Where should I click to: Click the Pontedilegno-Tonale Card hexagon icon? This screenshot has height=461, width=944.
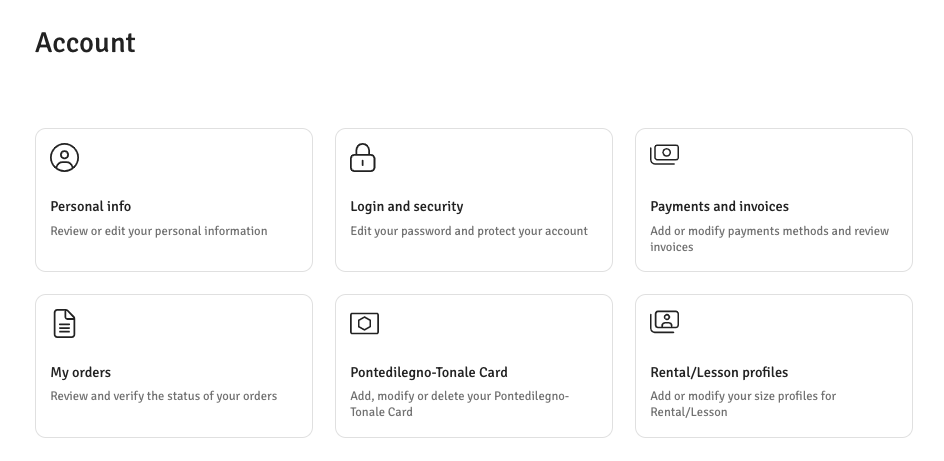point(364,323)
